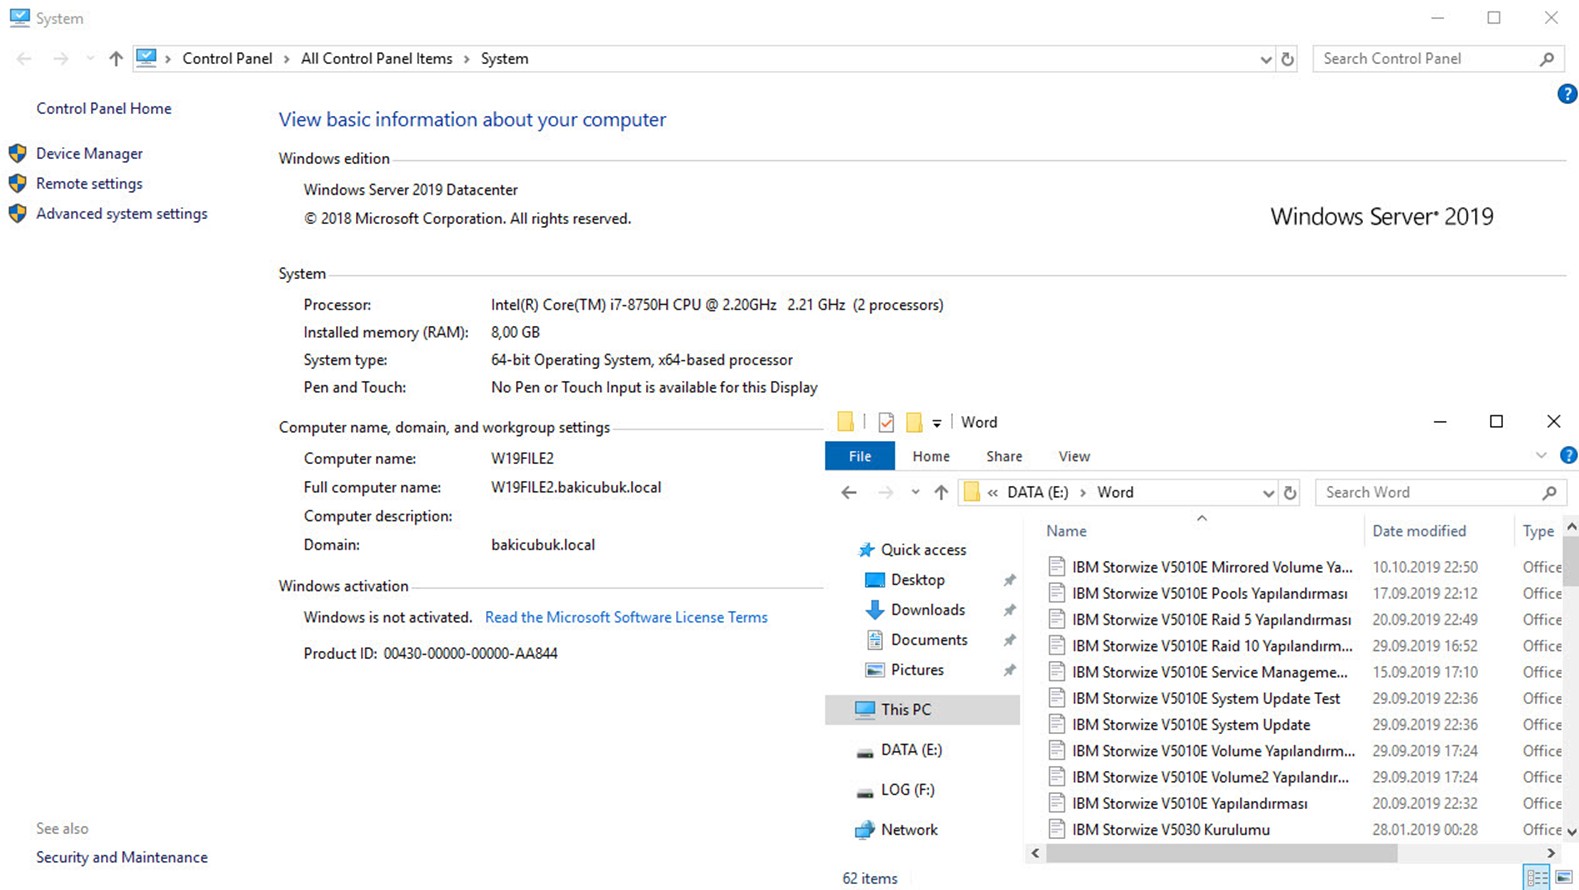
Task: Select All Control Panel Items breadcrumb
Action: tap(377, 59)
